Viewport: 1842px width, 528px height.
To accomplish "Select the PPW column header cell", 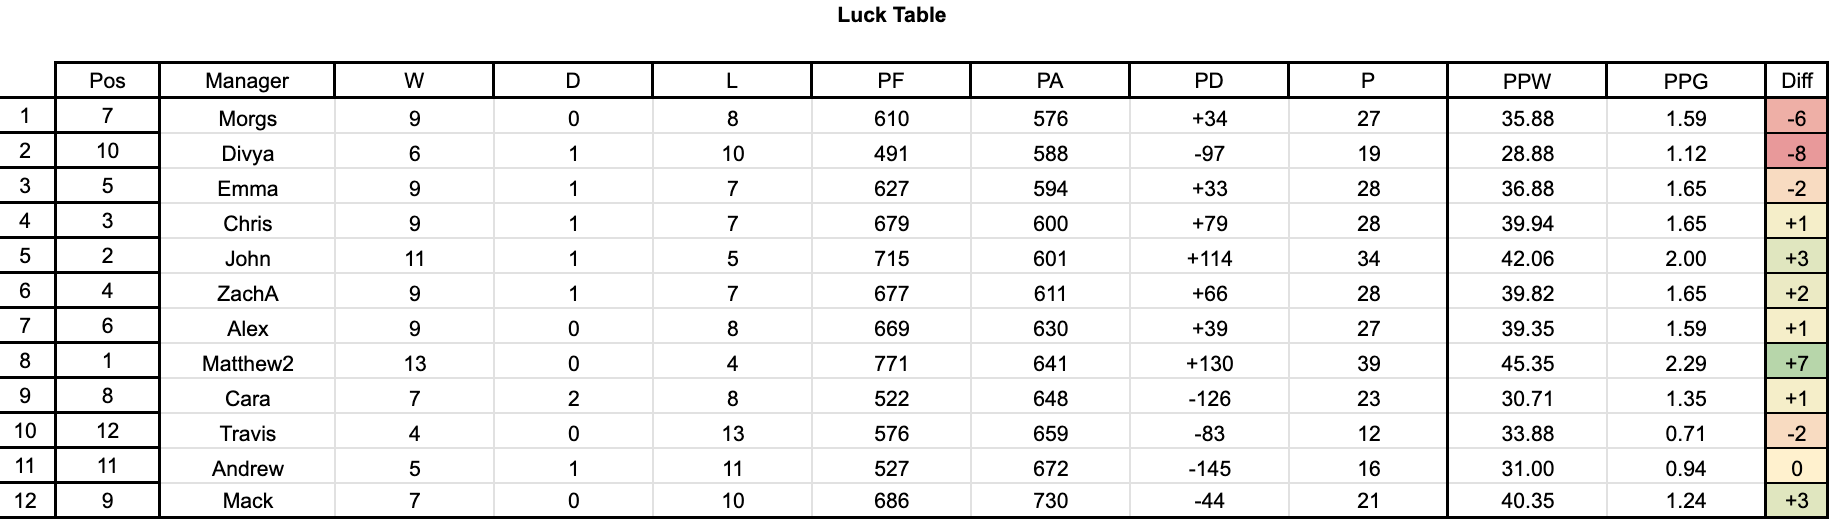I will (1527, 81).
